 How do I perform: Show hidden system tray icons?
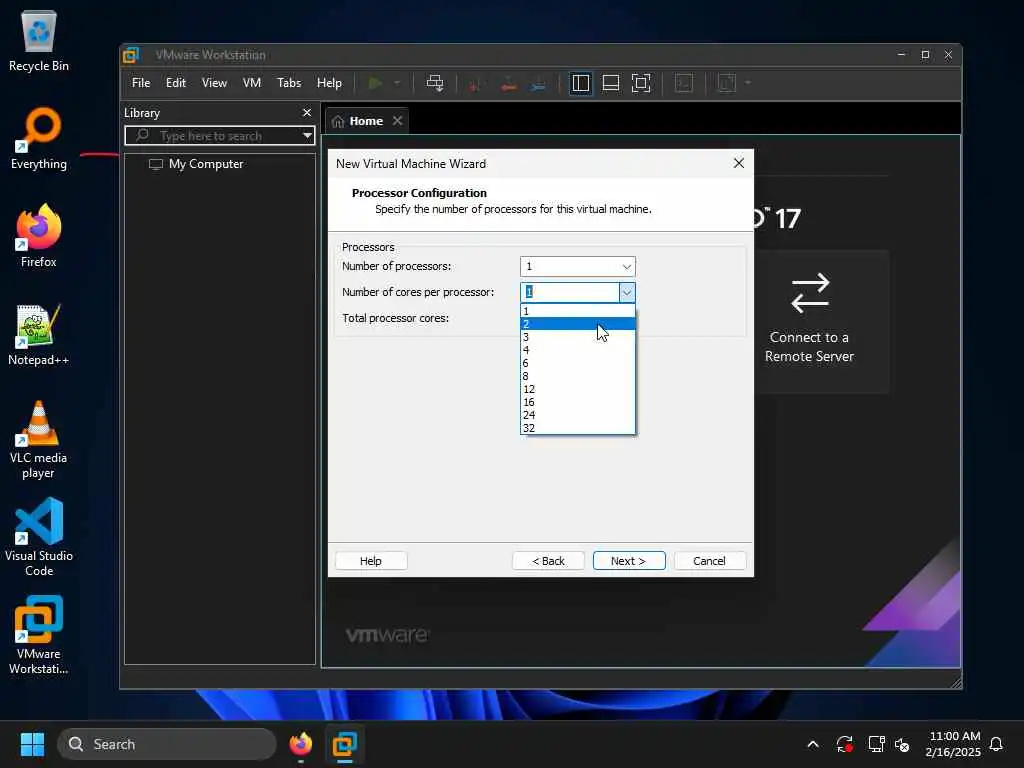click(813, 744)
